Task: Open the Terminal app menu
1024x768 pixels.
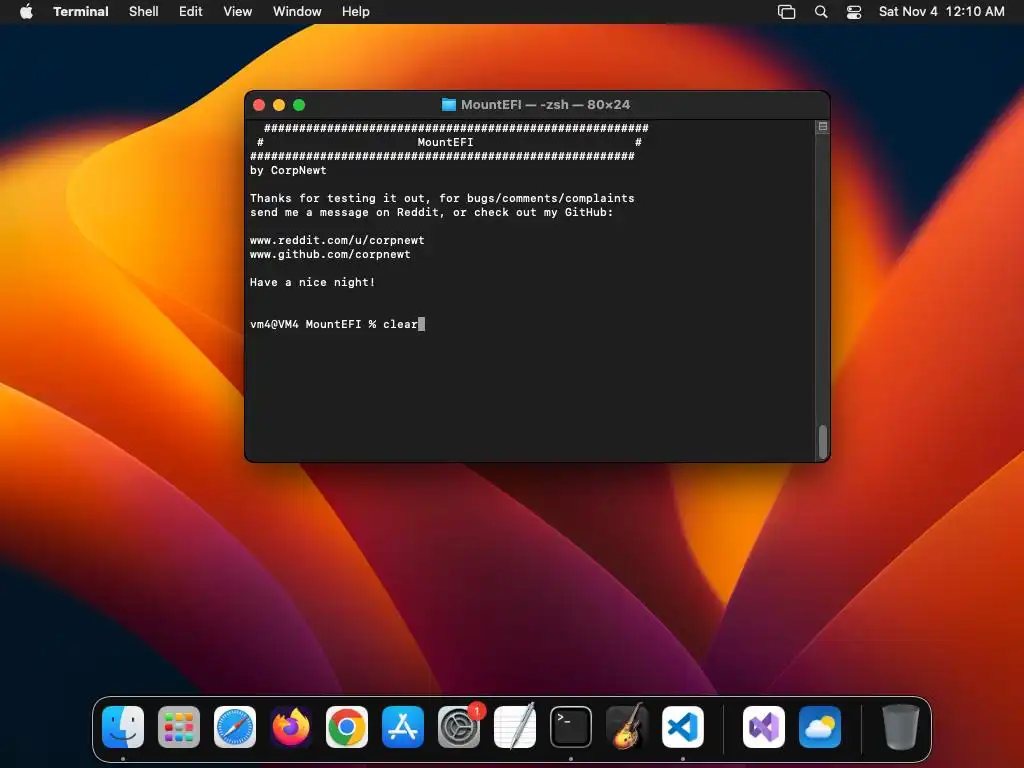Action: (80, 11)
